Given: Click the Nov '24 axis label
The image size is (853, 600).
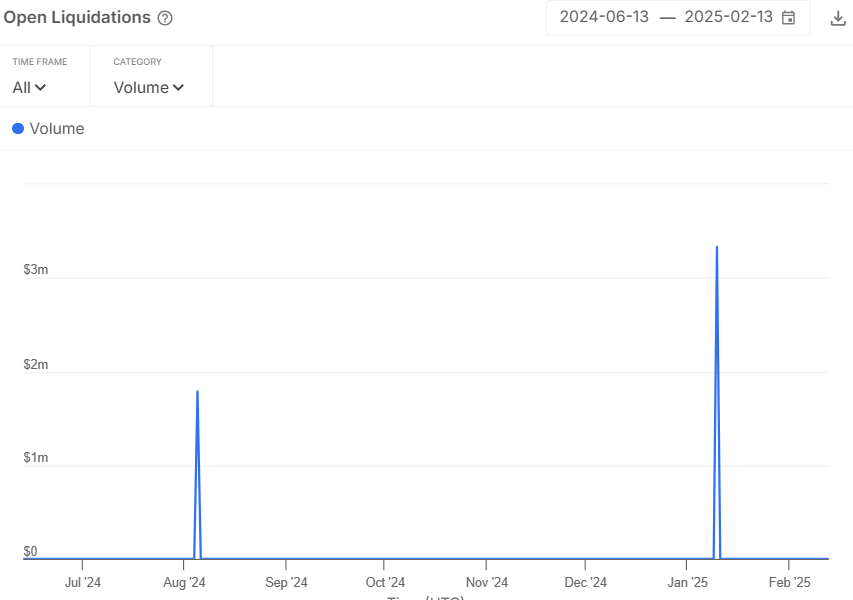Looking at the screenshot, I should 487,582.
